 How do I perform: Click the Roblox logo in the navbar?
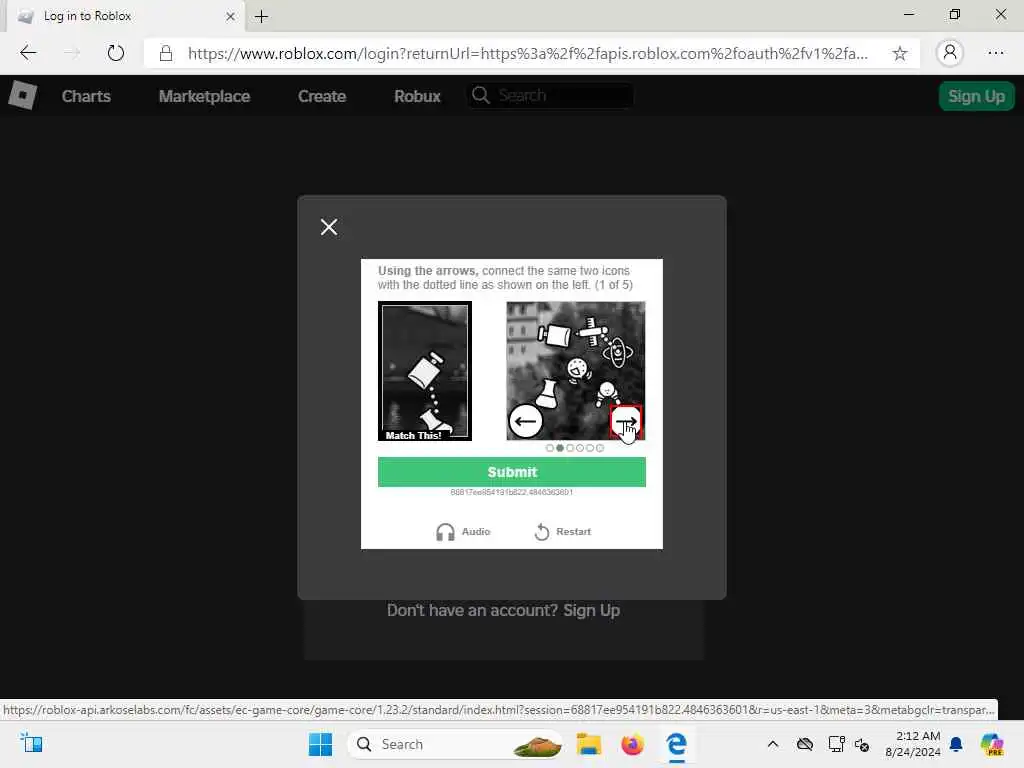(22, 95)
